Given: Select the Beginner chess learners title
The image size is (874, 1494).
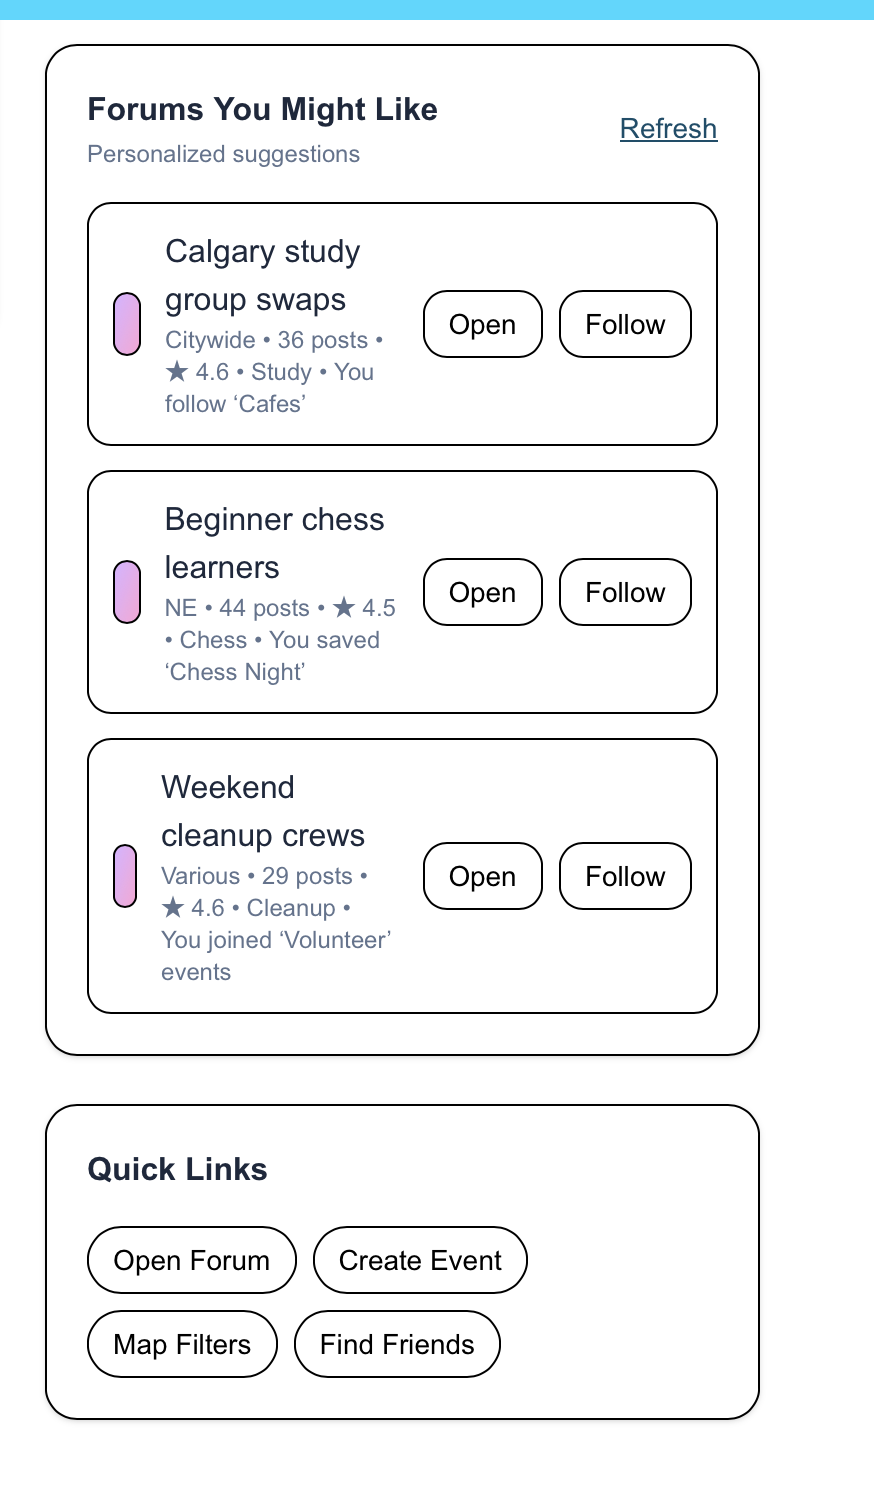Looking at the screenshot, I should [274, 544].
